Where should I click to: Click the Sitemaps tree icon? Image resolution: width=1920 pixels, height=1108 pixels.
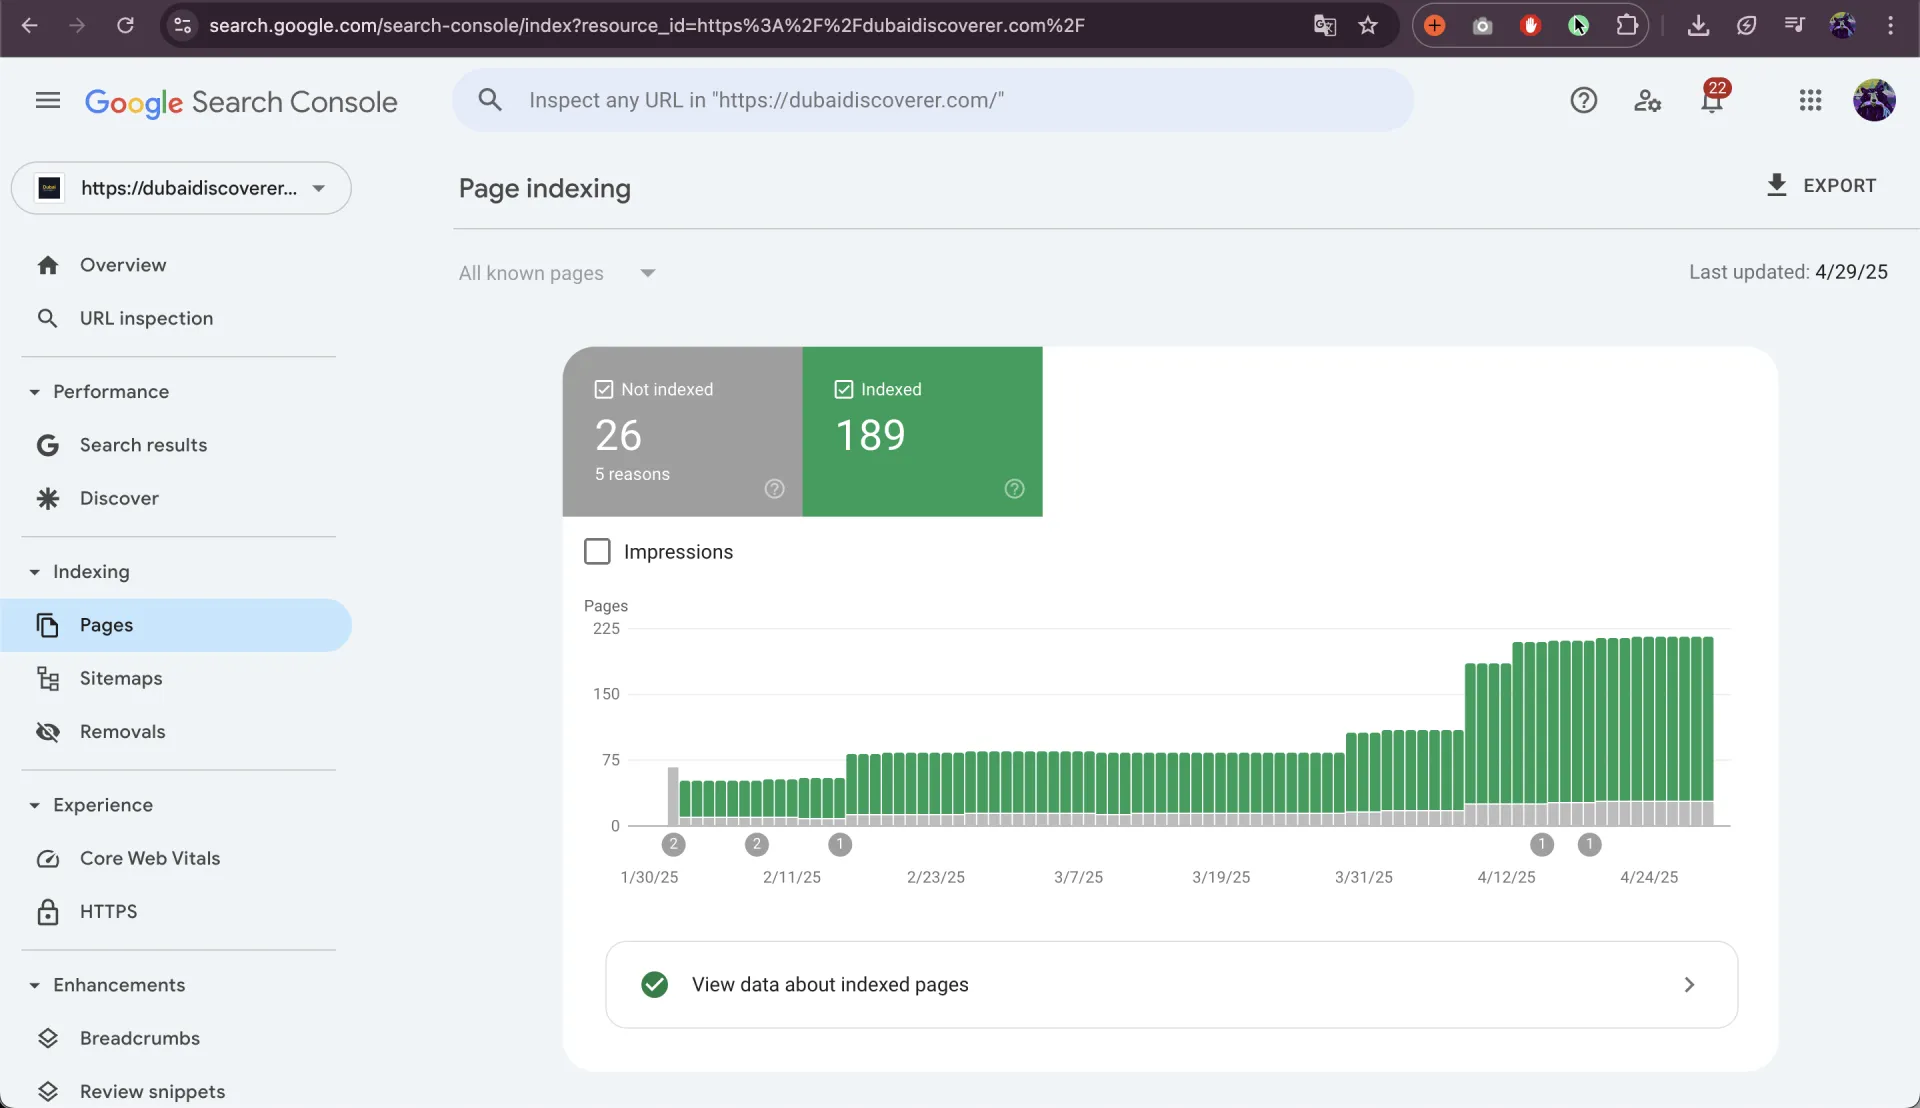(x=47, y=678)
